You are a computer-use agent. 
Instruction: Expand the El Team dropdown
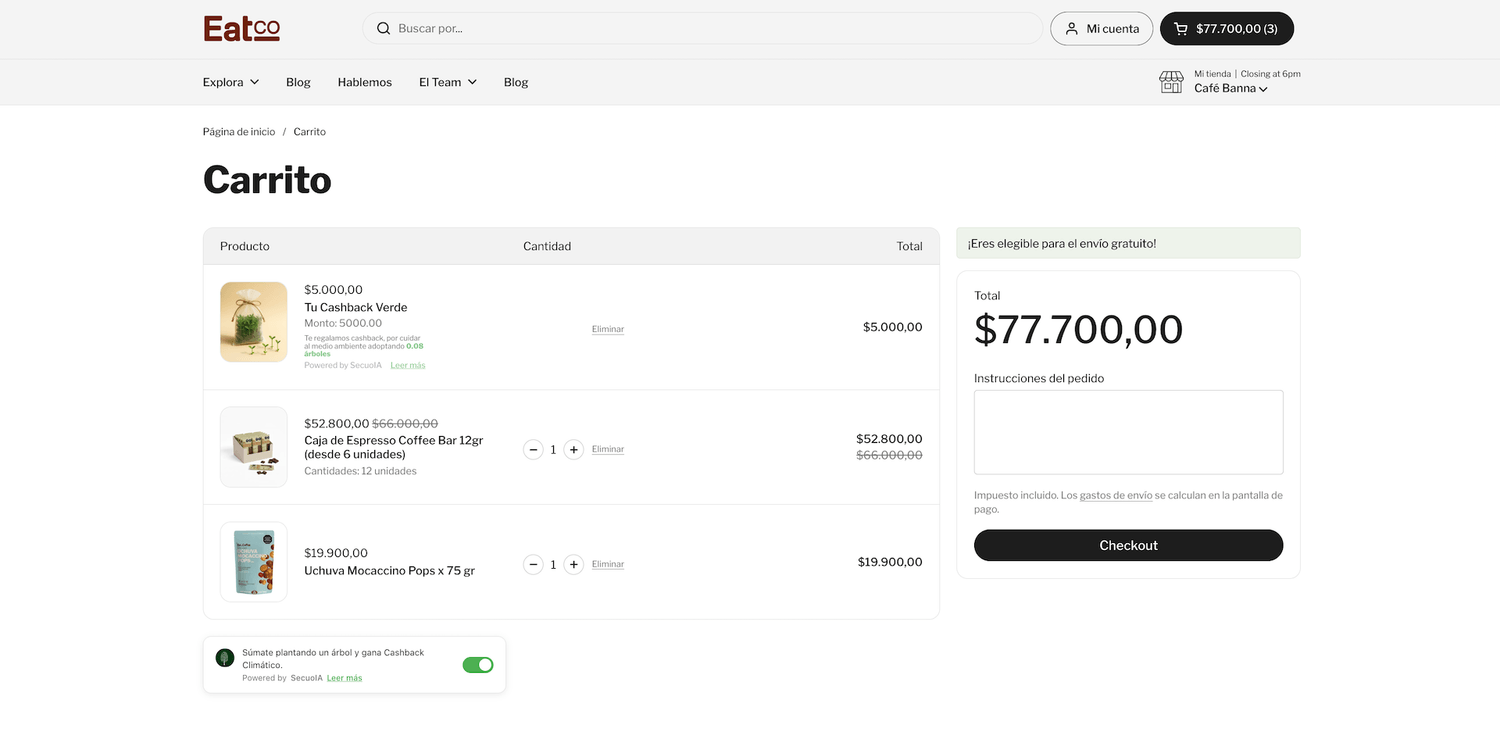(x=447, y=82)
